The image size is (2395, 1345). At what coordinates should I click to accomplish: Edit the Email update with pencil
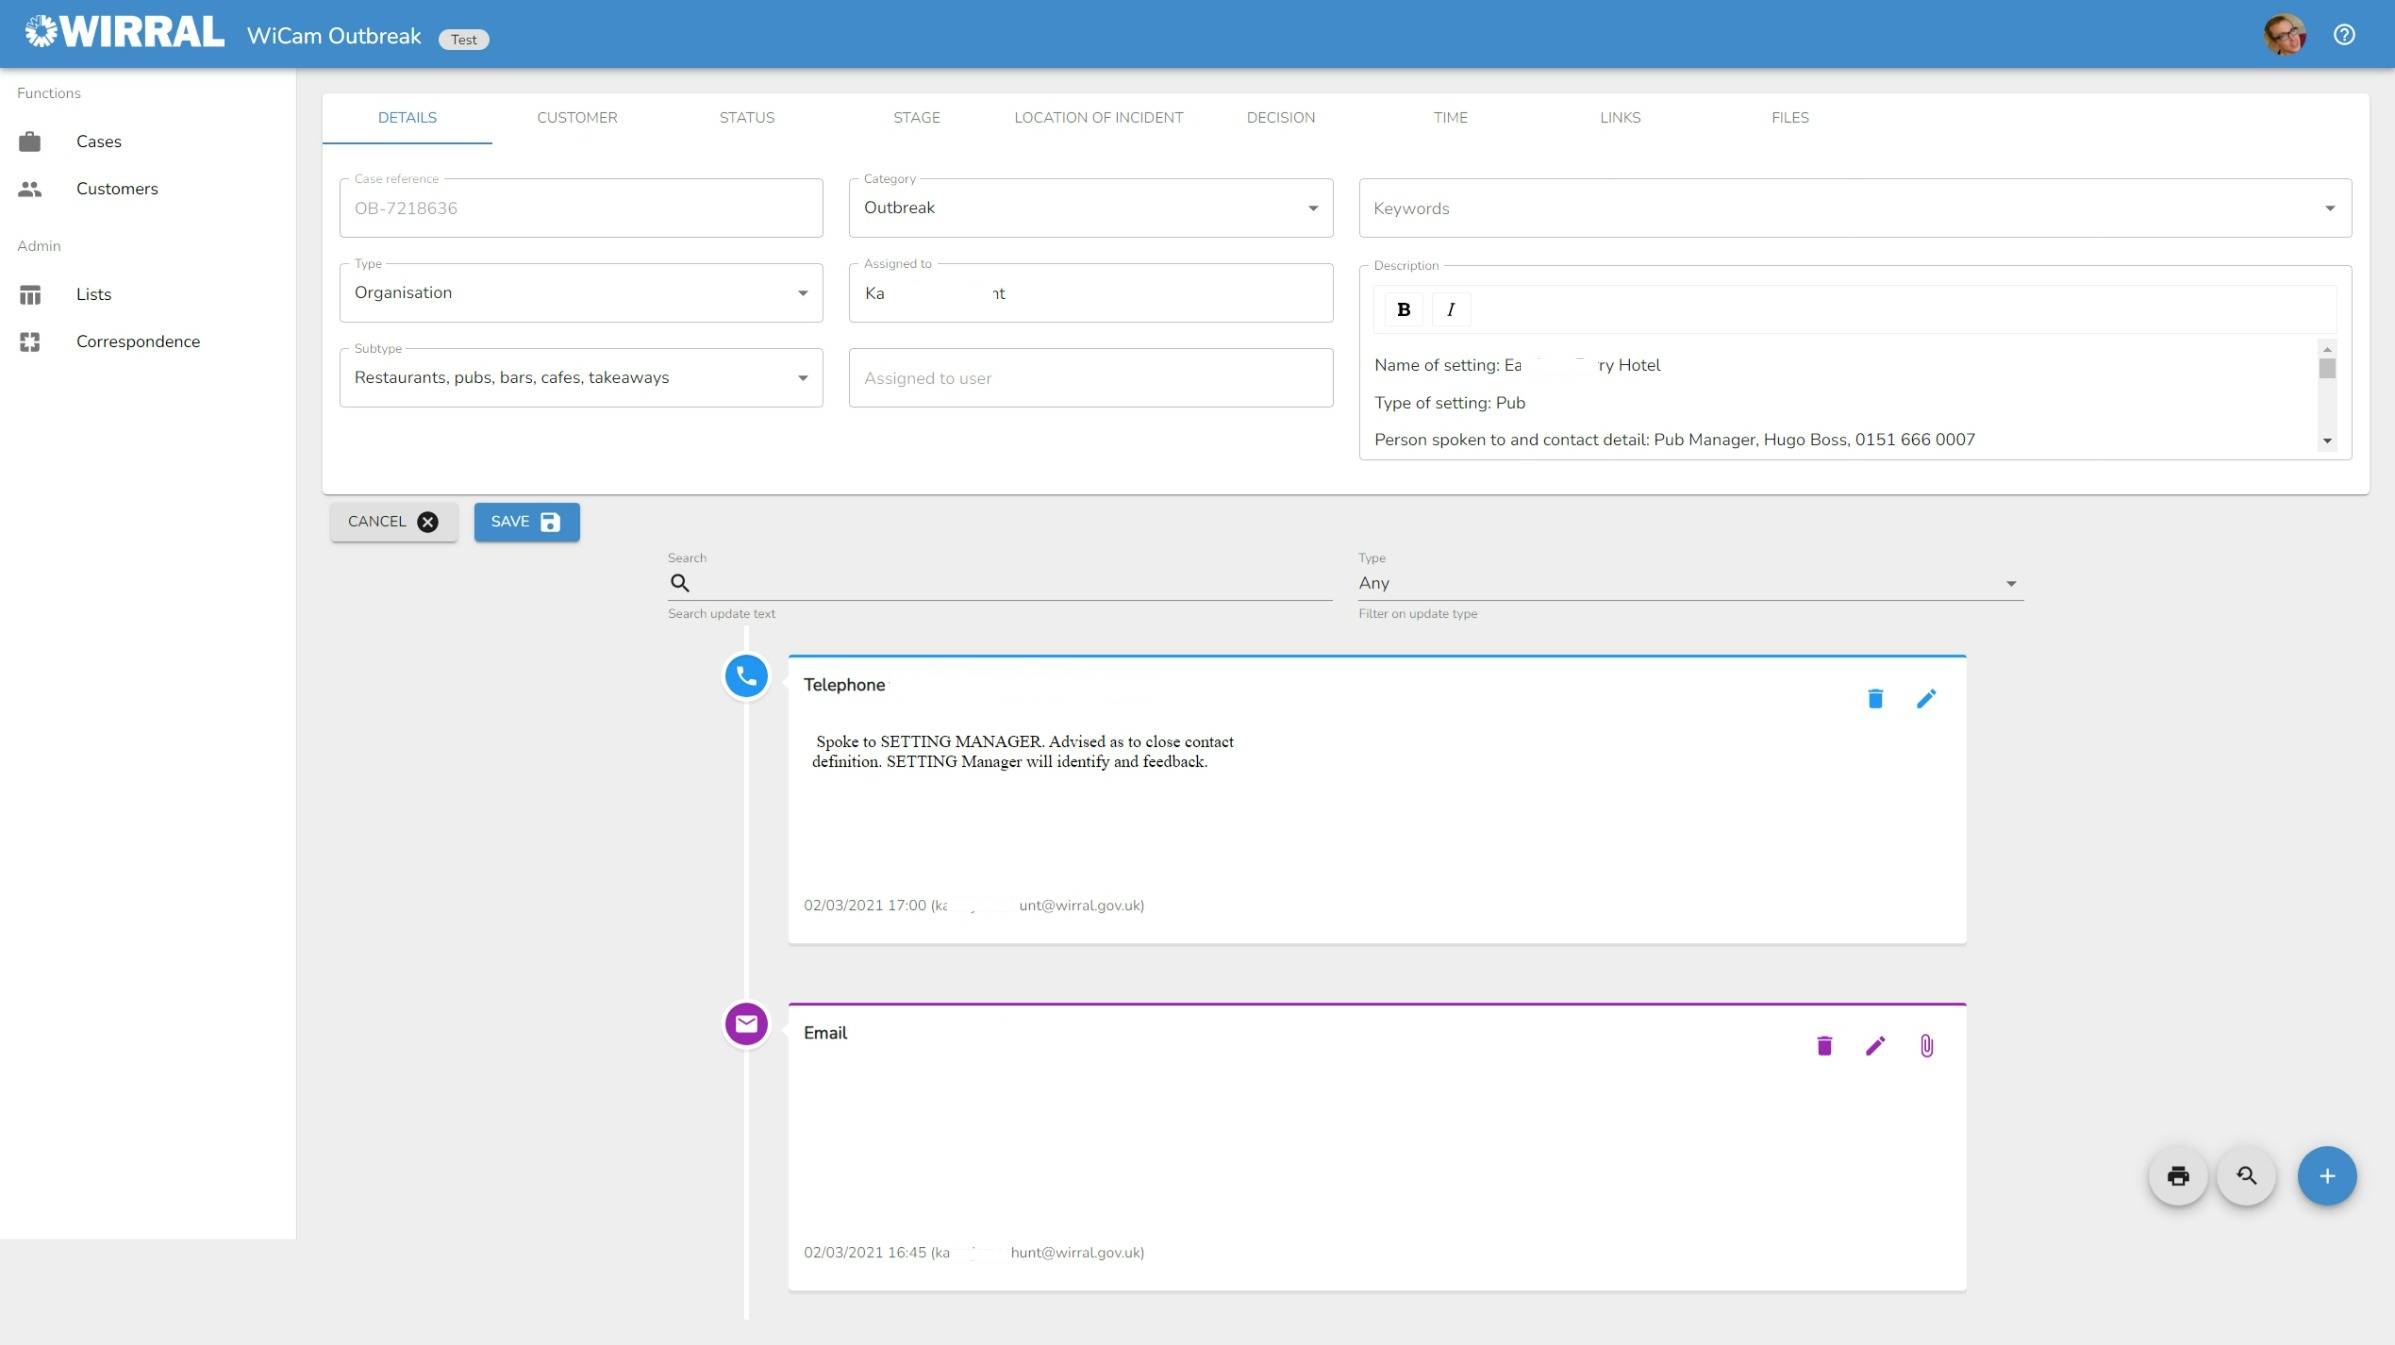[x=1875, y=1045]
